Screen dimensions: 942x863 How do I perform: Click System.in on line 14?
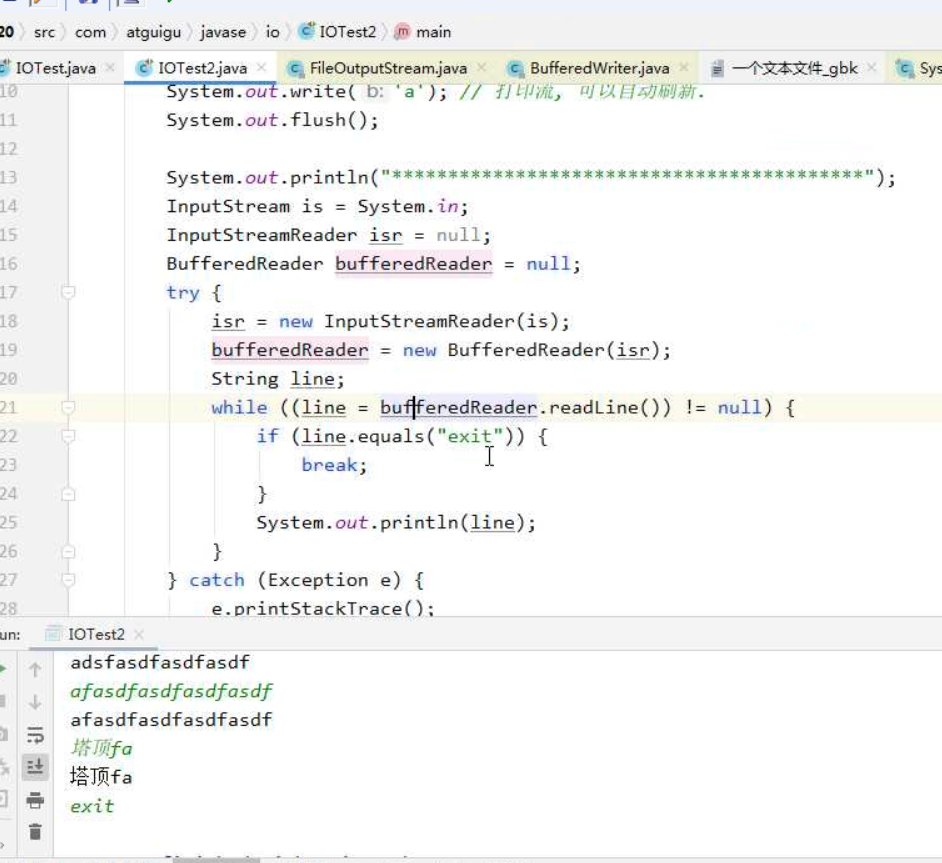tap(408, 207)
